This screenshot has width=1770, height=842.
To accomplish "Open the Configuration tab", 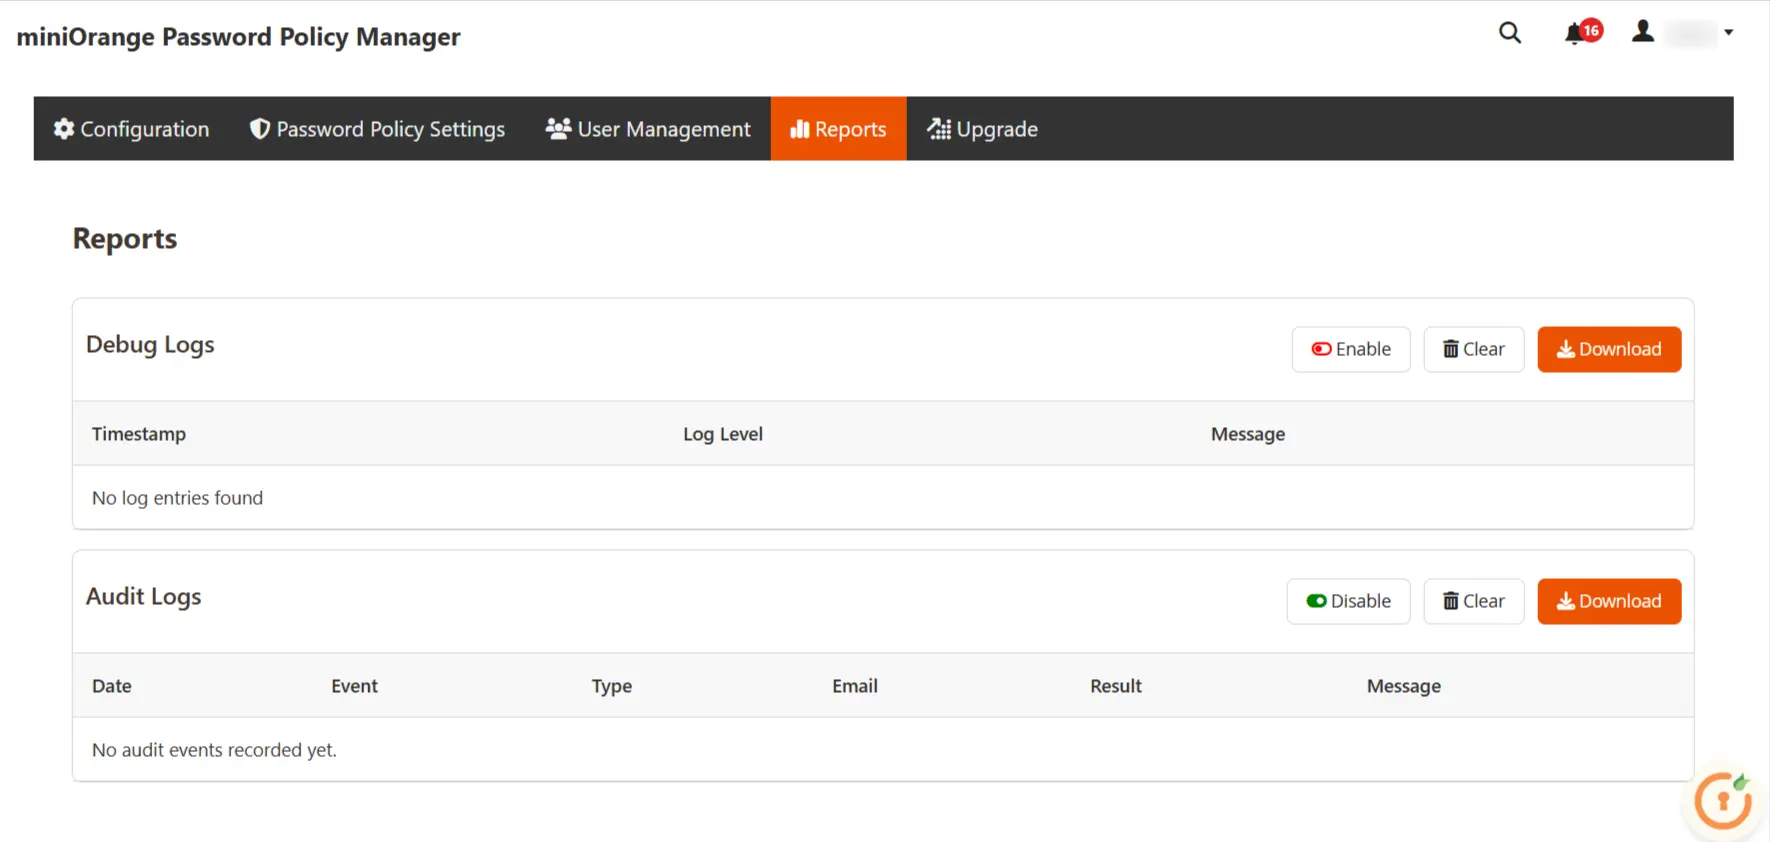I will (132, 129).
